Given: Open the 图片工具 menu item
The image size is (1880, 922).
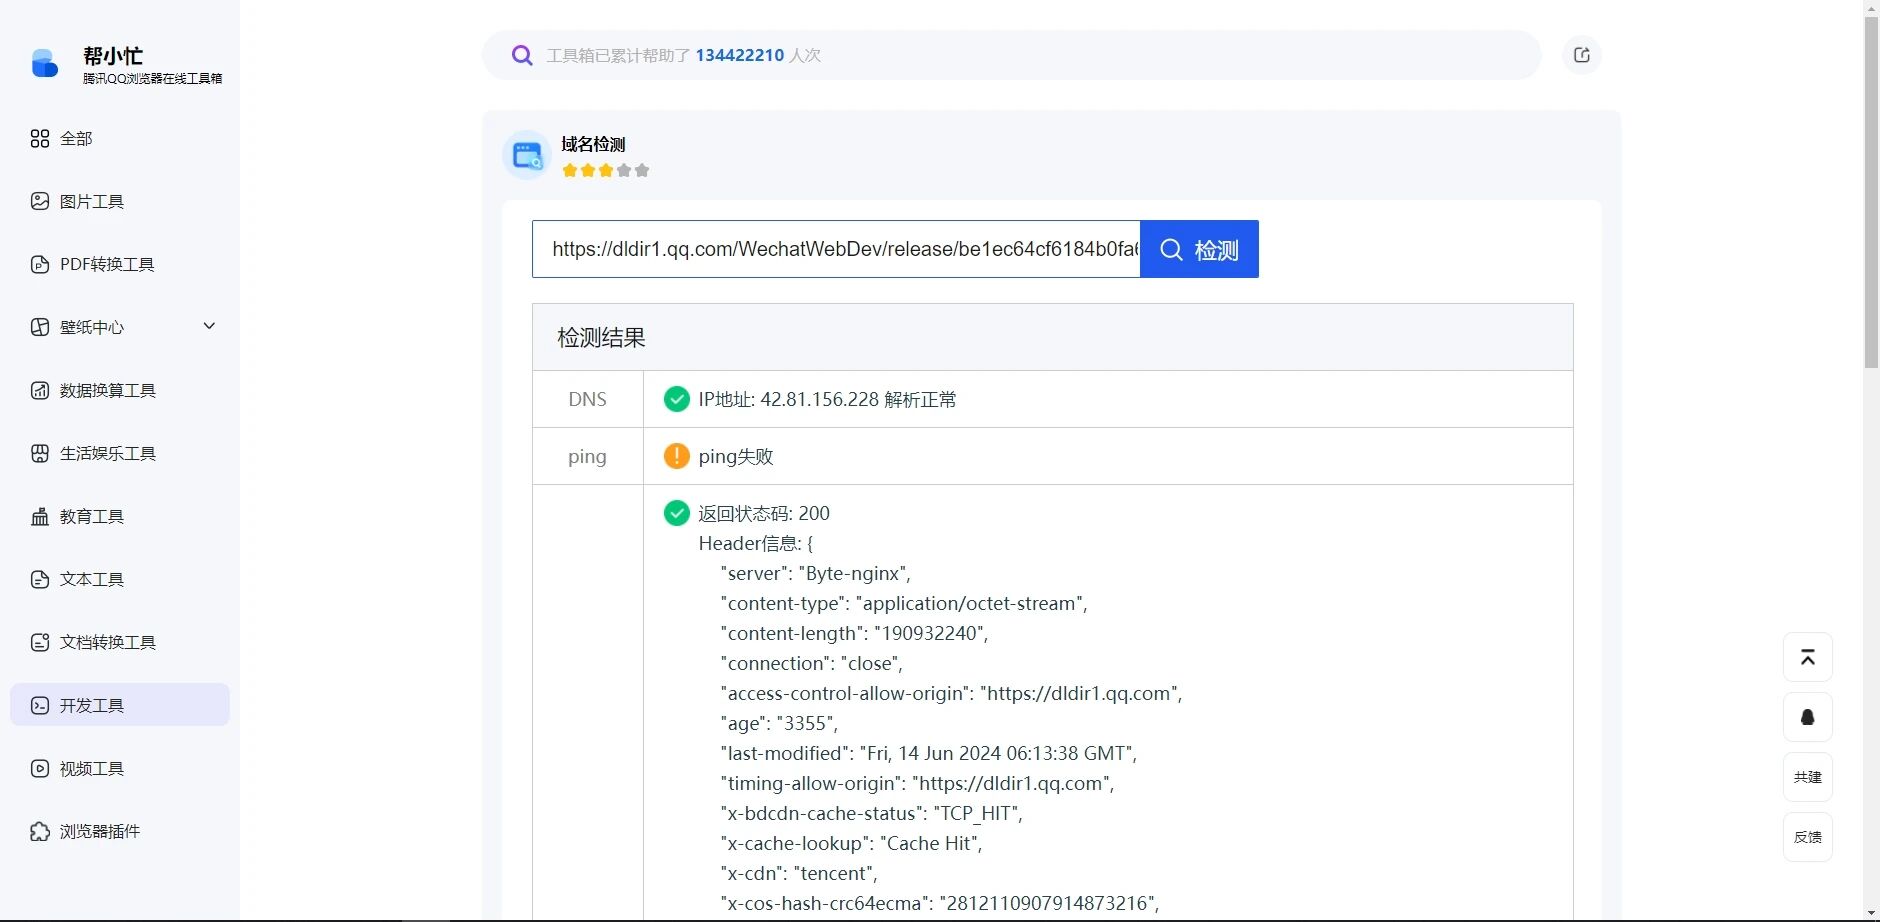Looking at the screenshot, I should [120, 202].
